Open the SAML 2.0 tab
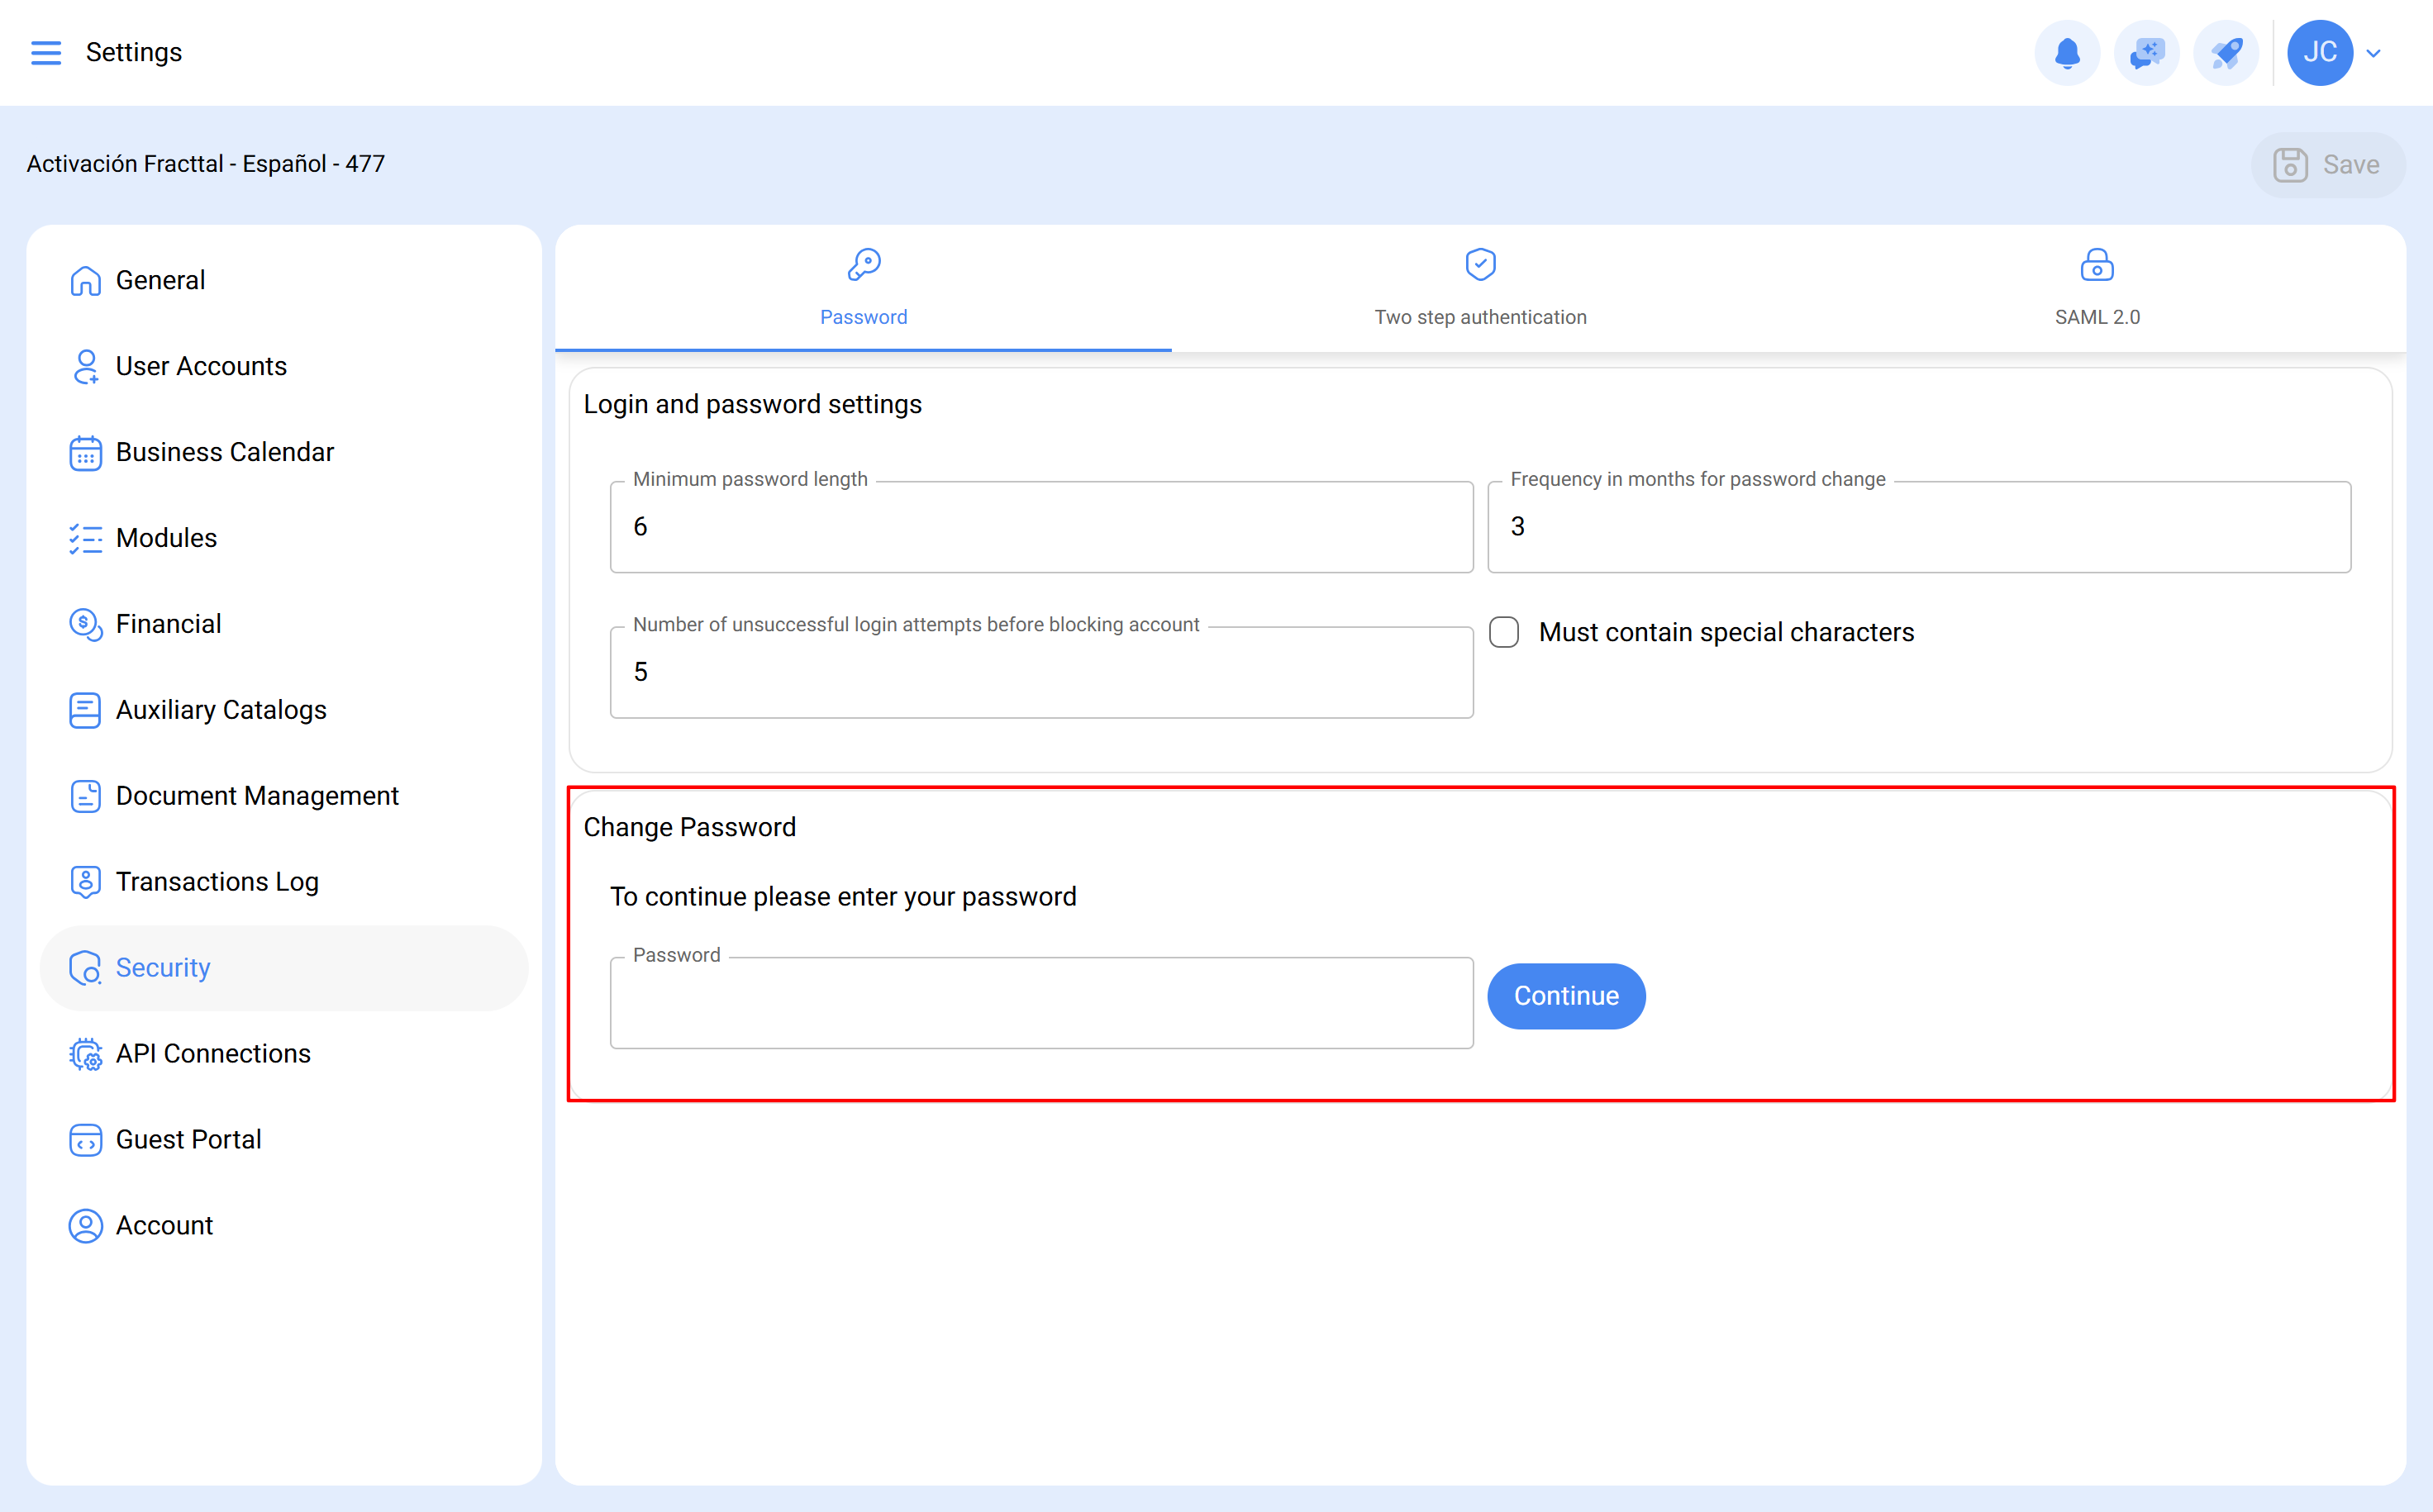 point(2096,290)
